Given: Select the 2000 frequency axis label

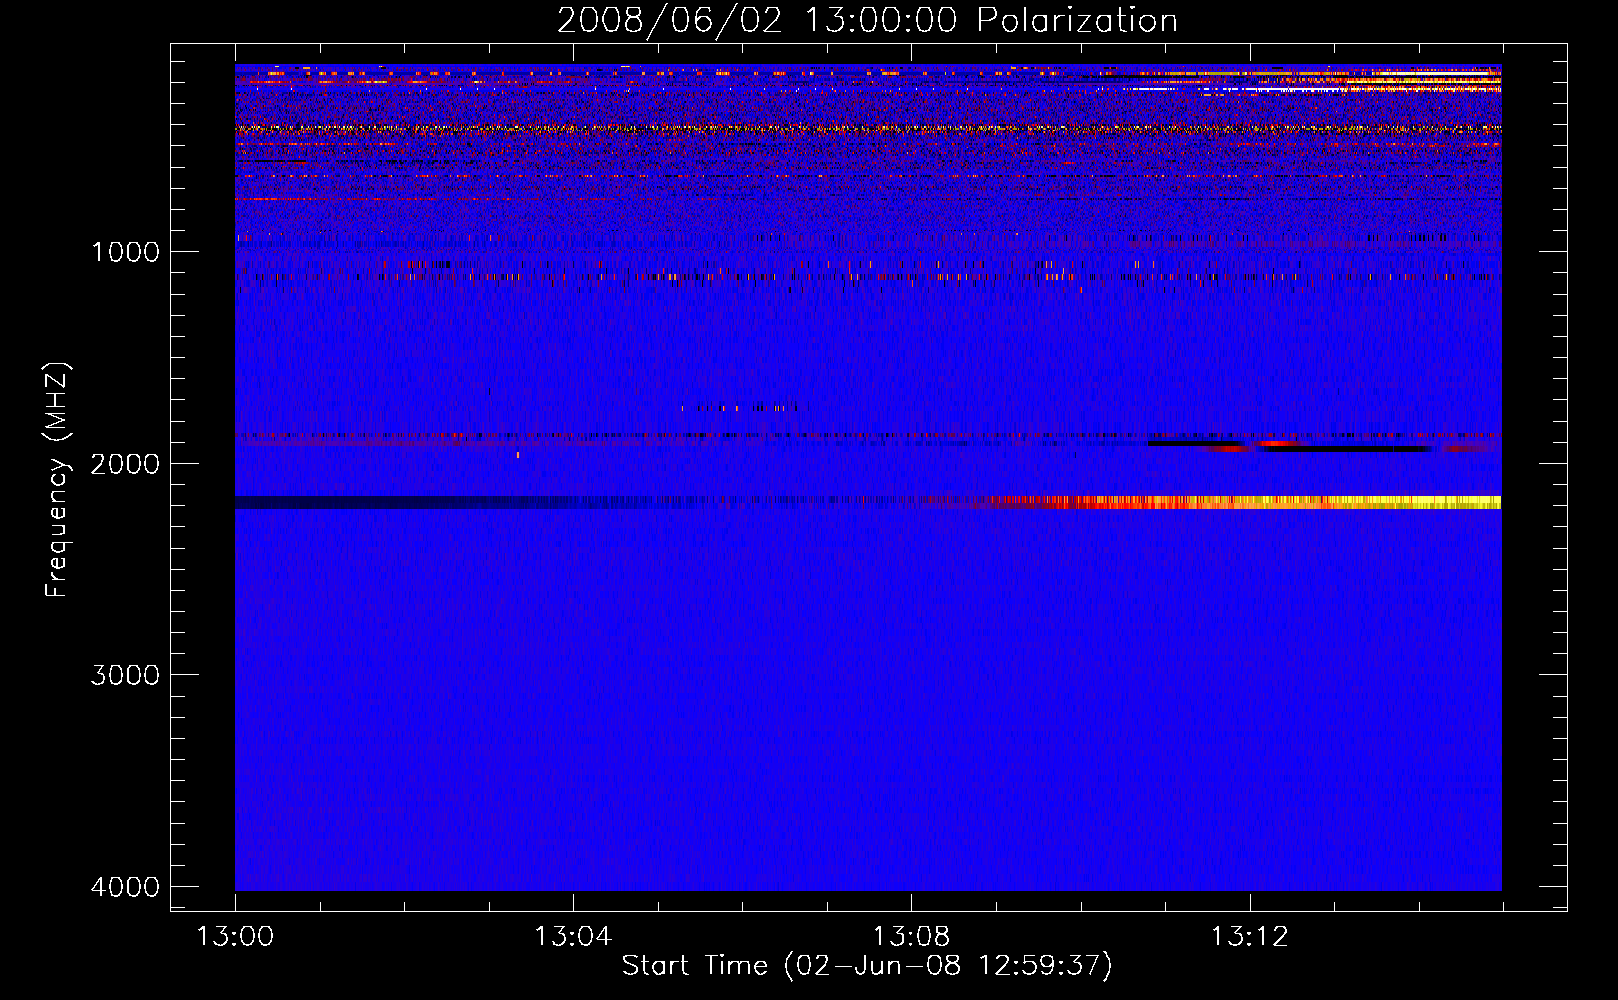Looking at the screenshot, I should 125,464.
